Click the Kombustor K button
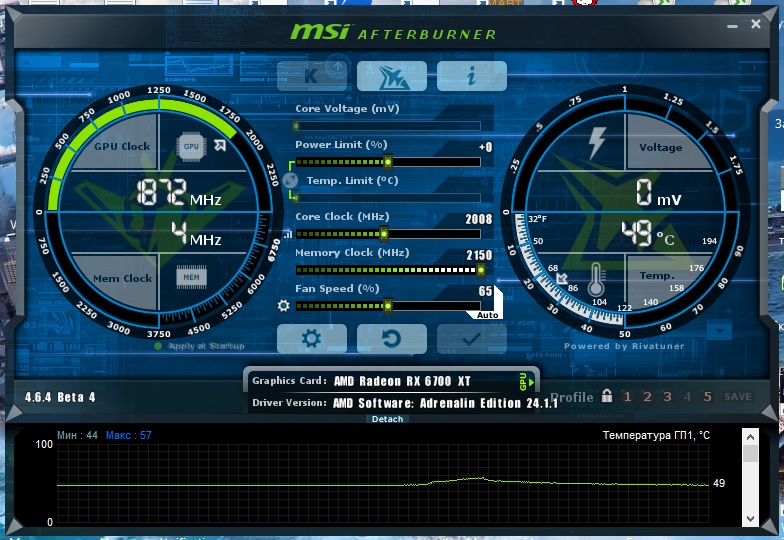The image size is (784, 540). coord(312,76)
